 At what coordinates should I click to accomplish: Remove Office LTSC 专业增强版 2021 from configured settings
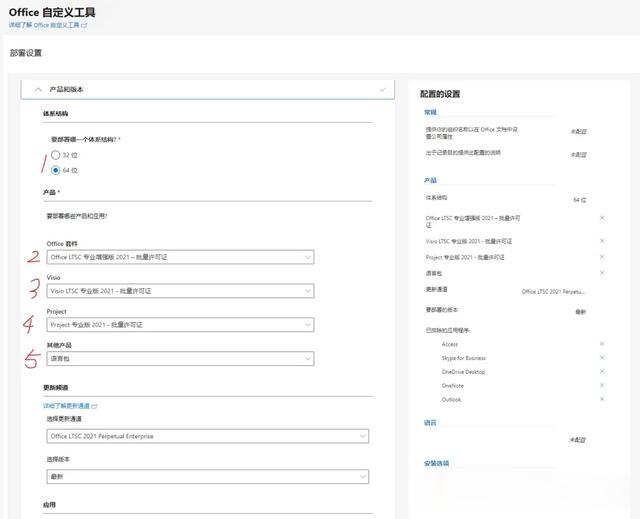coord(602,218)
